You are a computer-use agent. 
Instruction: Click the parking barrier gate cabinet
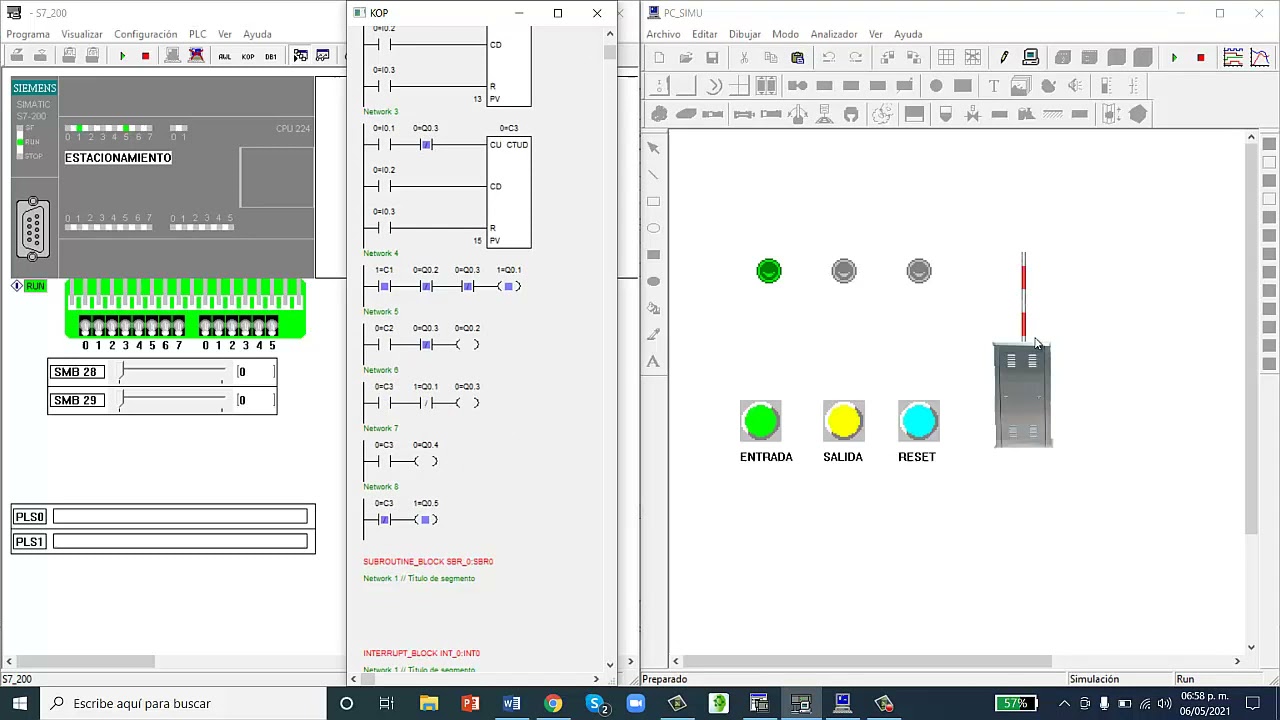[x=1022, y=395]
